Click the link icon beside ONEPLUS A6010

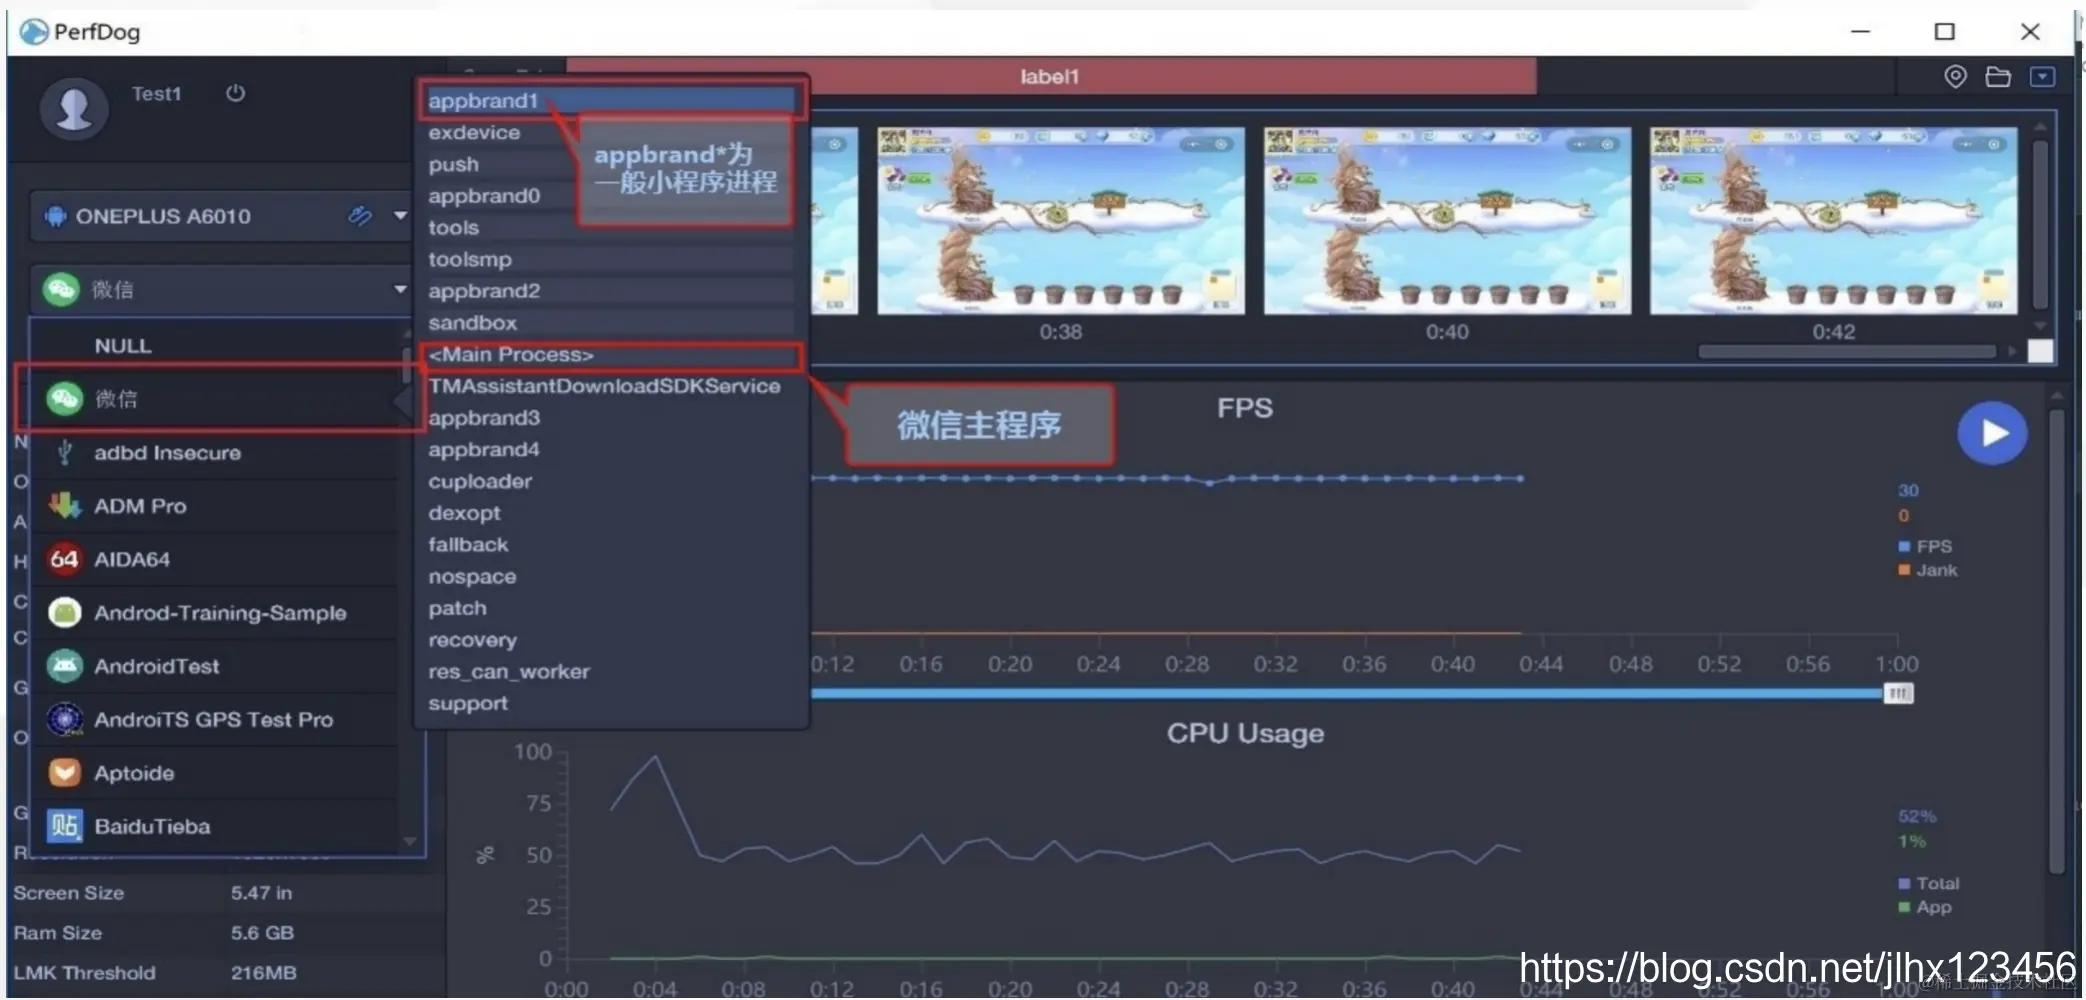[x=360, y=215]
